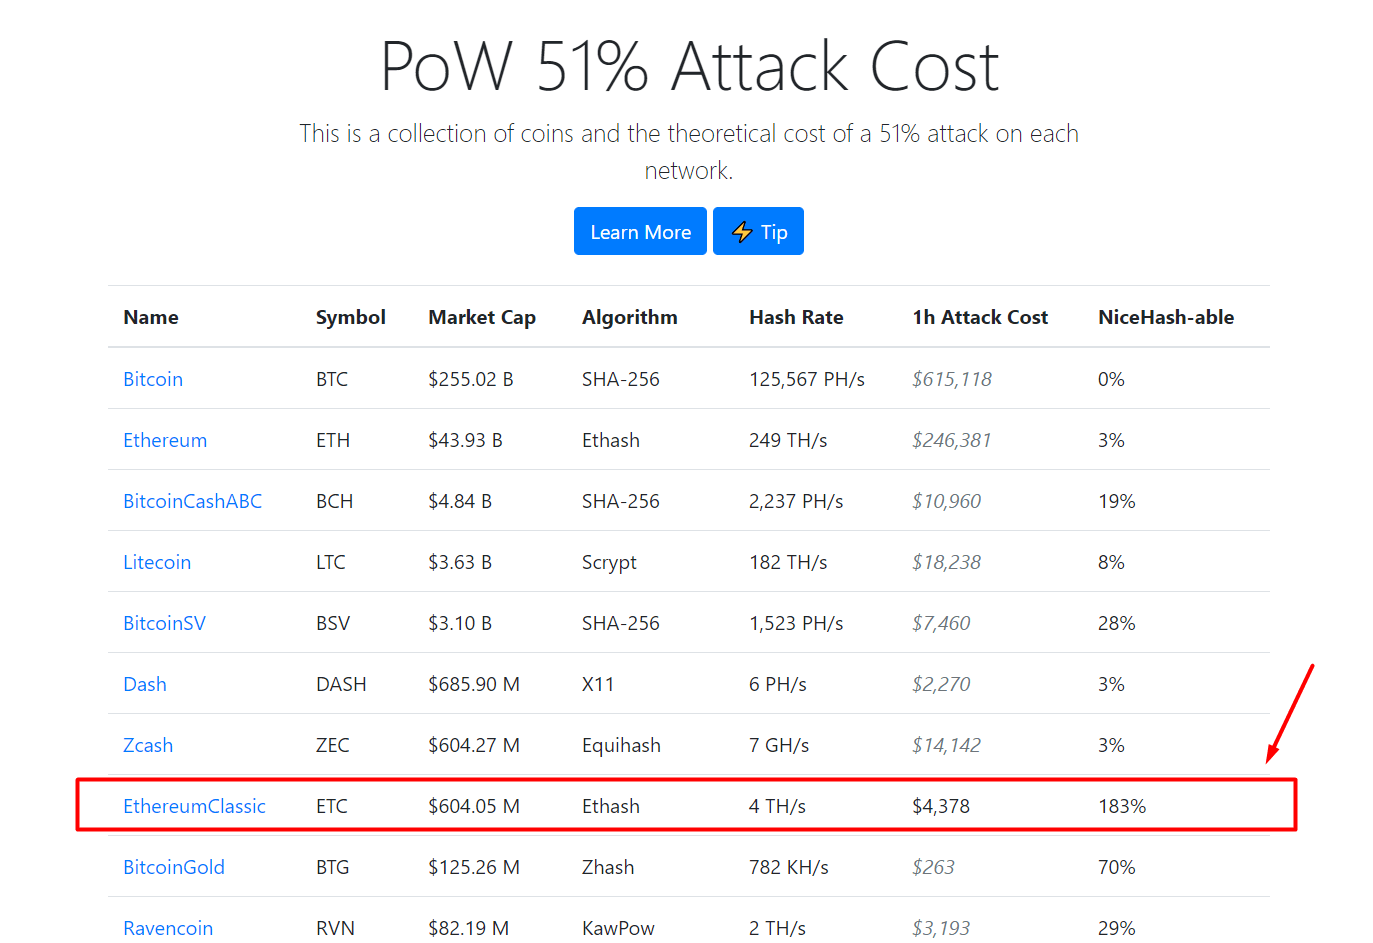The width and height of the screenshot is (1373, 943).
Task: Select the EthereumClassic link
Action: [194, 806]
